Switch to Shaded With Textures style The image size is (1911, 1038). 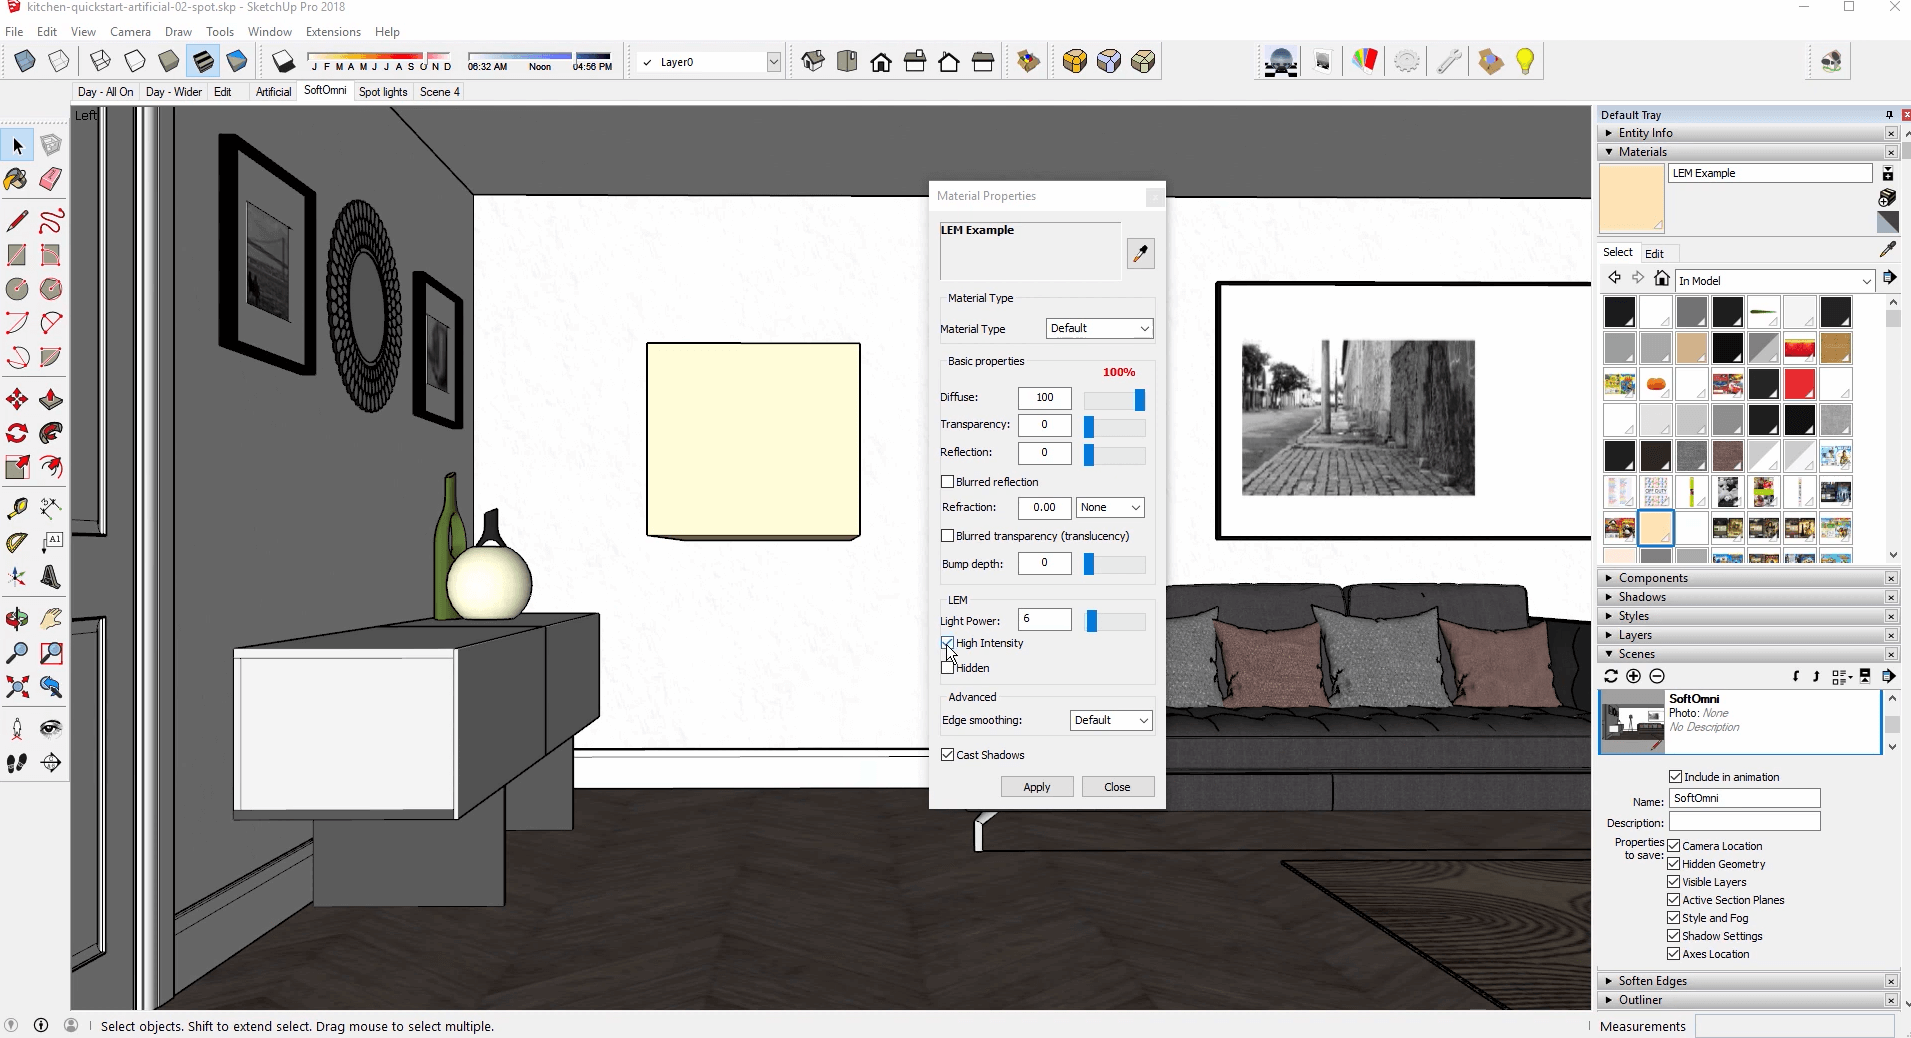(x=203, y=61)
